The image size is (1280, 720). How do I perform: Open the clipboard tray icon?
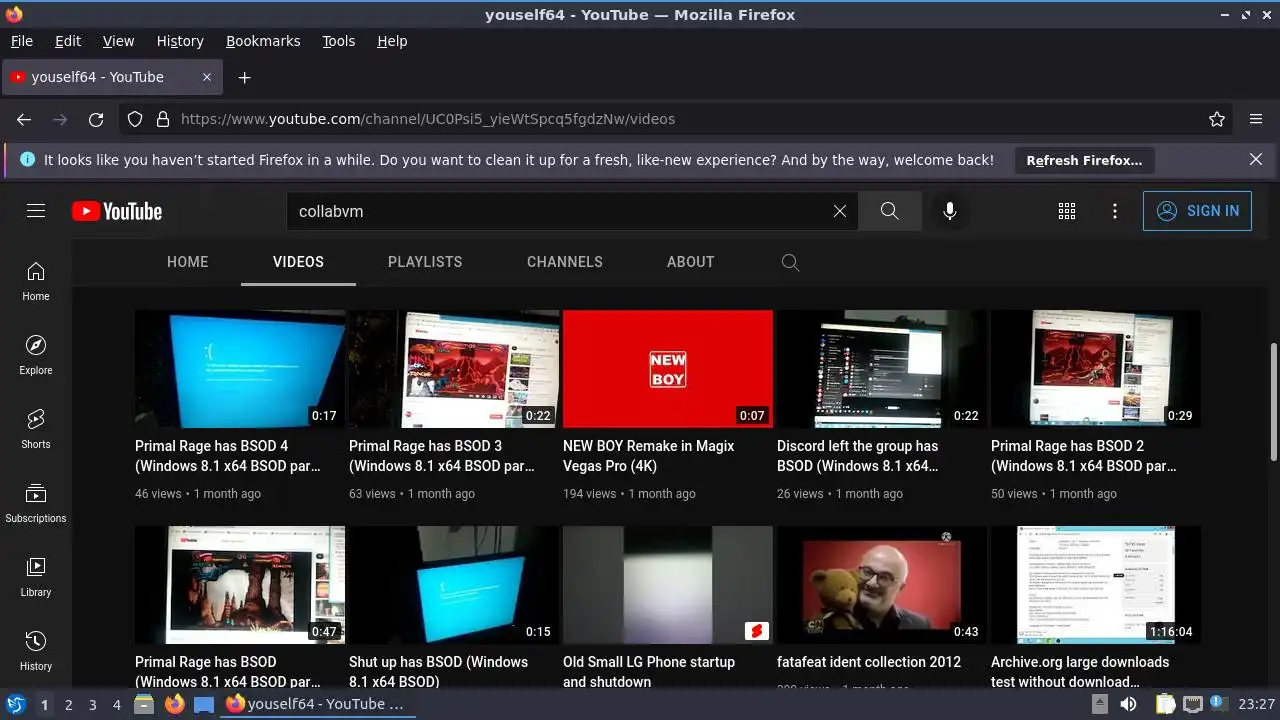click(x=1165, y=704)
